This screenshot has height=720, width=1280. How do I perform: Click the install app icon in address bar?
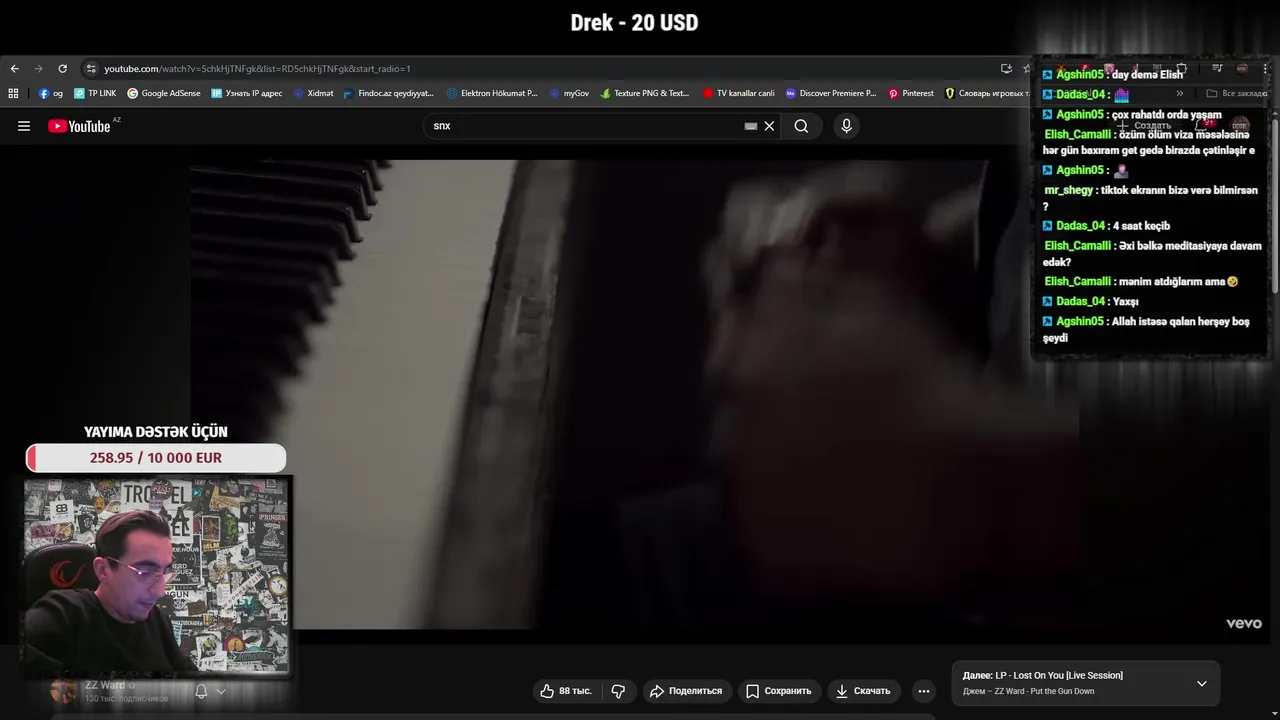click(1006, 69)
